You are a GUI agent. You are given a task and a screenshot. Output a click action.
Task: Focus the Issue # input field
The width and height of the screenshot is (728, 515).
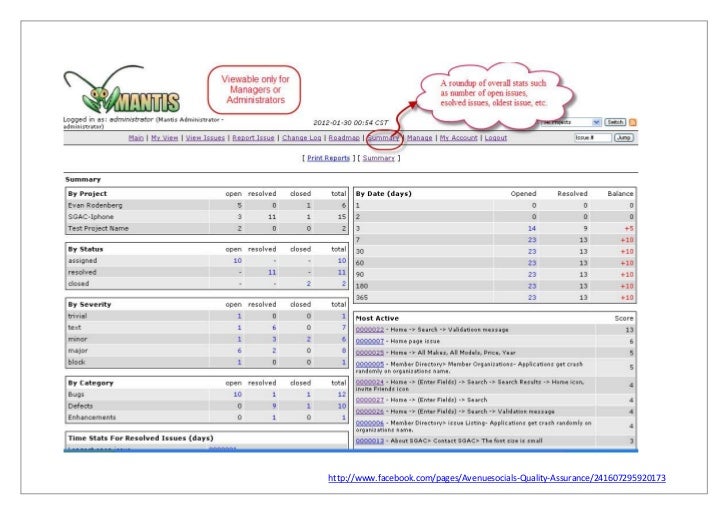point(592,137)
